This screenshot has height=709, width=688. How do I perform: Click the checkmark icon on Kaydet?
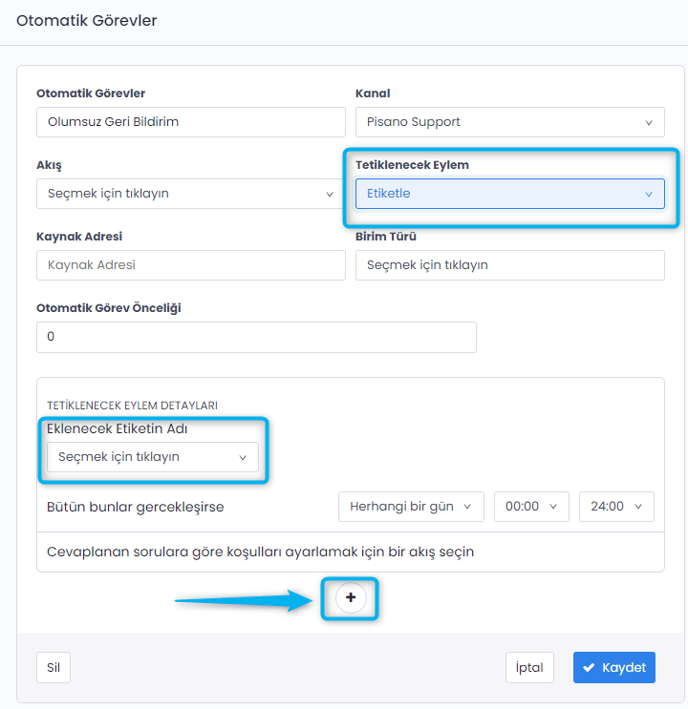tap(589, 668)
